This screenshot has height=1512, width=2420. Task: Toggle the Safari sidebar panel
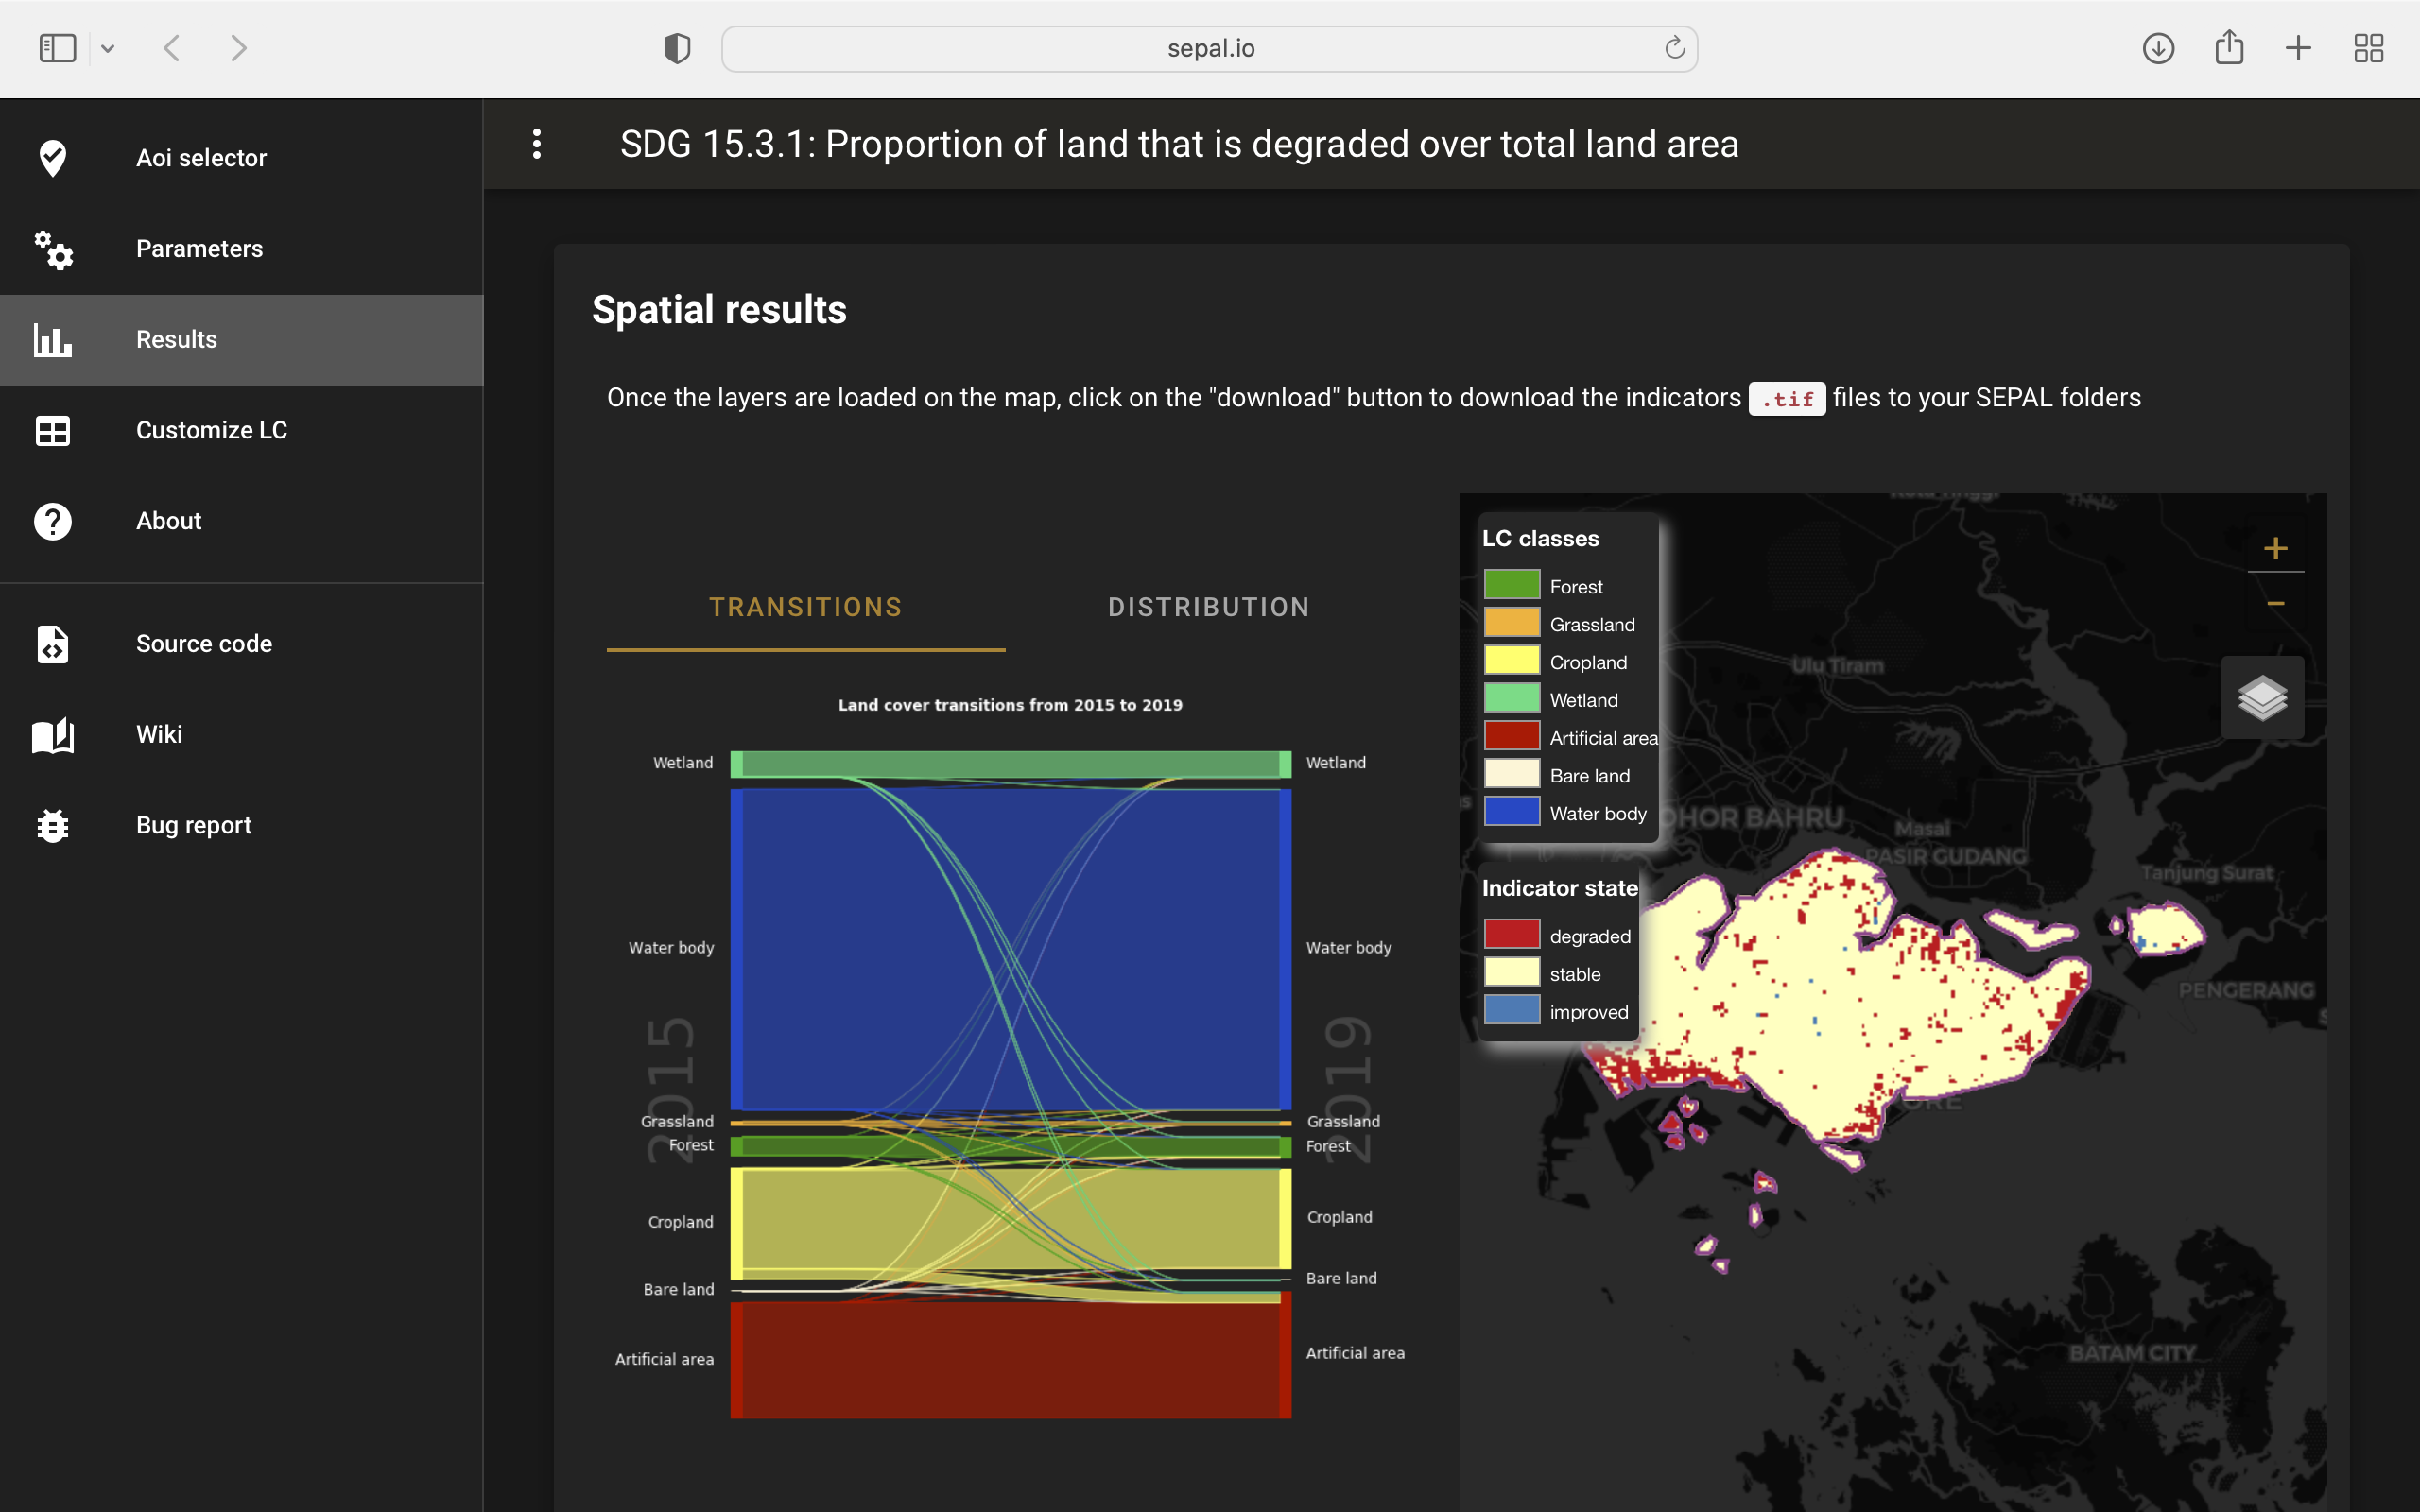click(58, 48)
